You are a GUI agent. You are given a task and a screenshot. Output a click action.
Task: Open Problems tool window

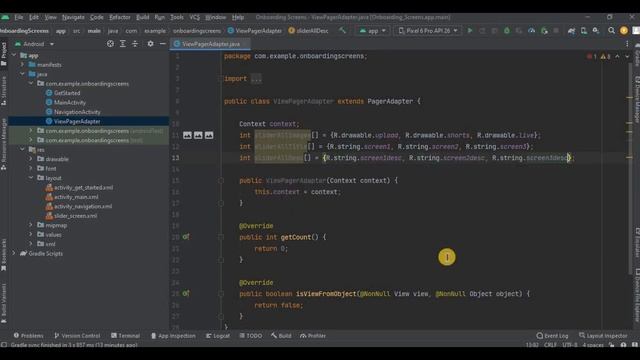(x=28, y=336)
